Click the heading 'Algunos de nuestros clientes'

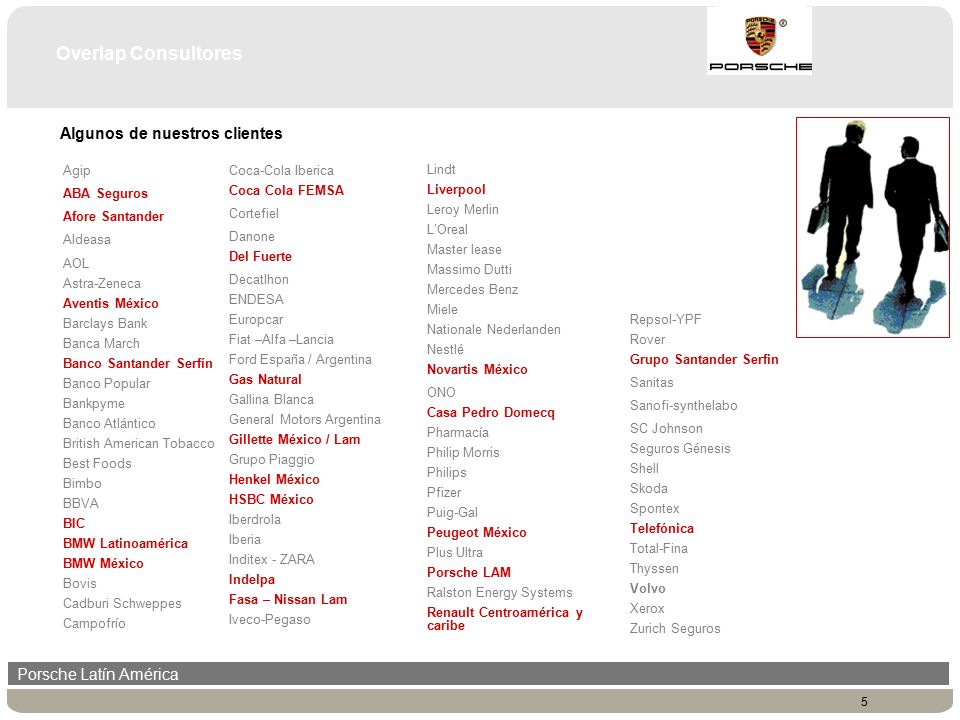point(171,133)
